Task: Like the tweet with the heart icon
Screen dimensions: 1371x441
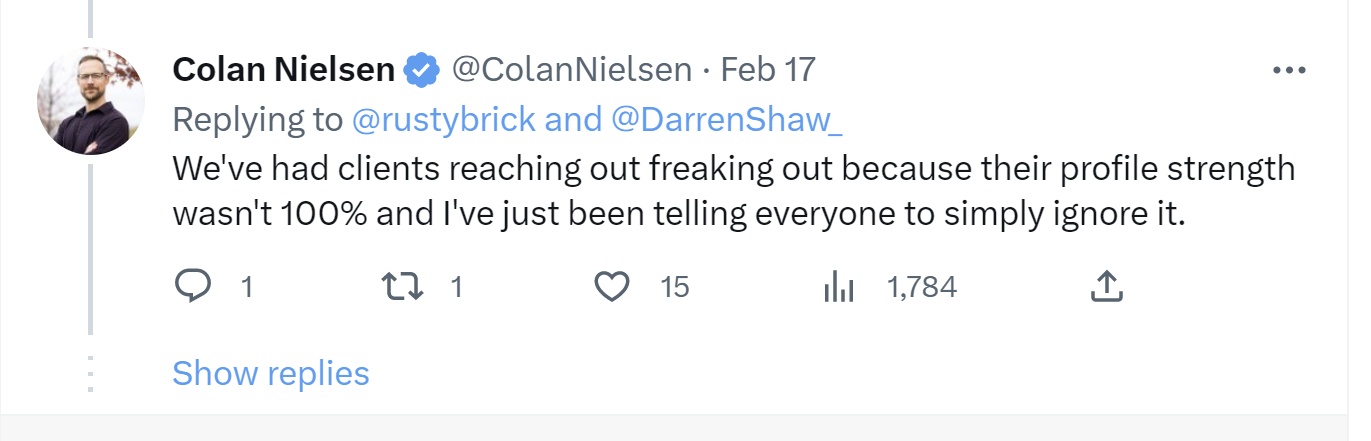Action: [612, 288]
